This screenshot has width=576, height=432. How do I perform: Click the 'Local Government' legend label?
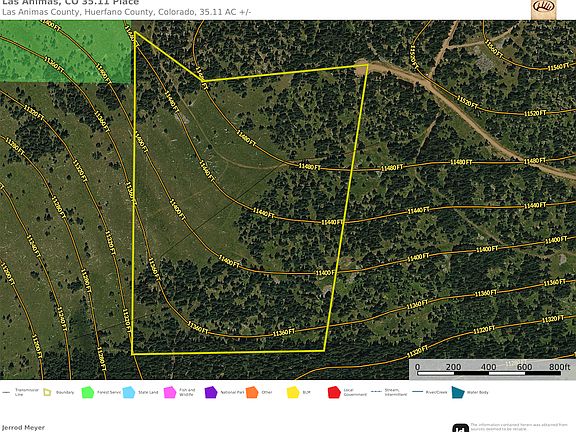coord(355,392)
